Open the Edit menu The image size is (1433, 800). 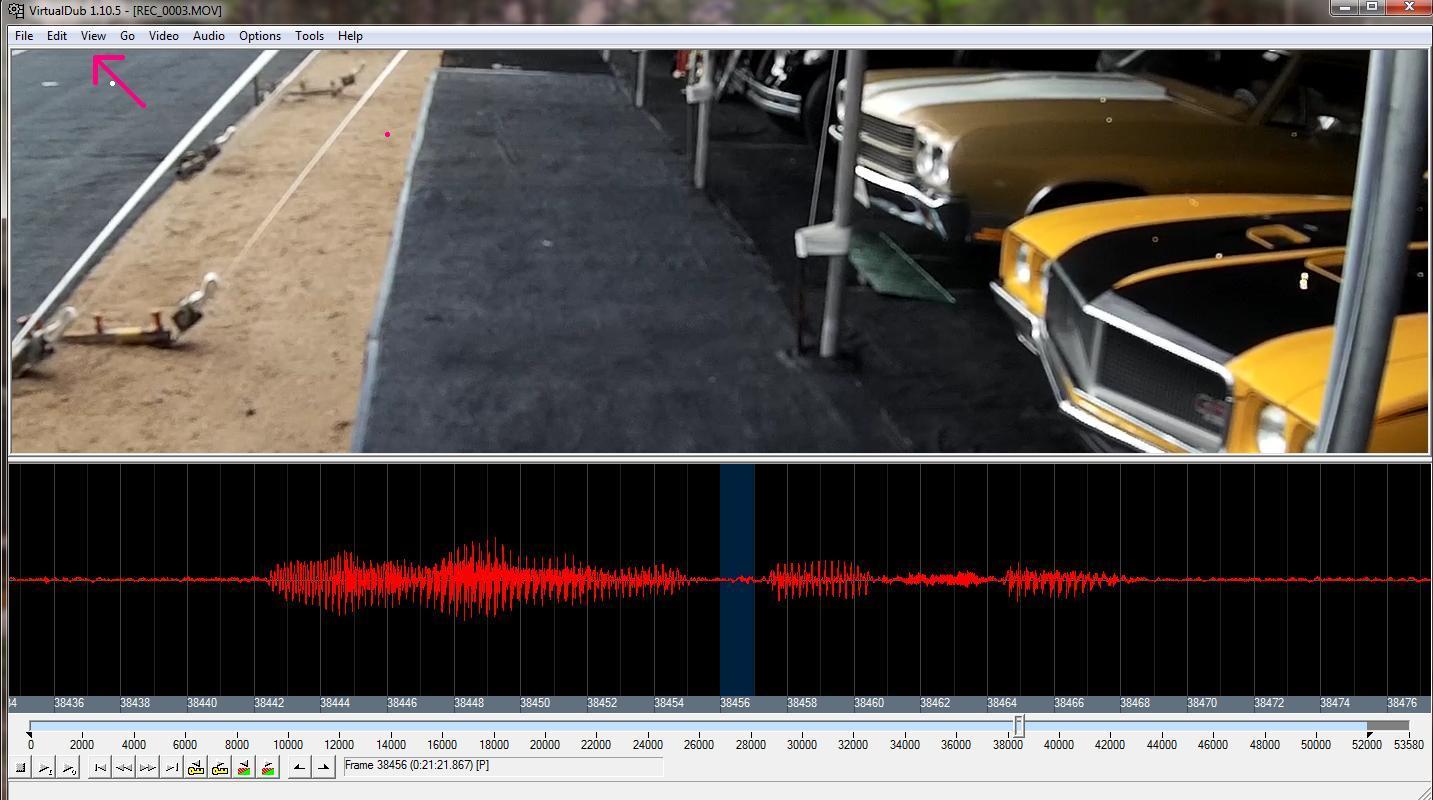pyautogui.click(x=57, y=36)
